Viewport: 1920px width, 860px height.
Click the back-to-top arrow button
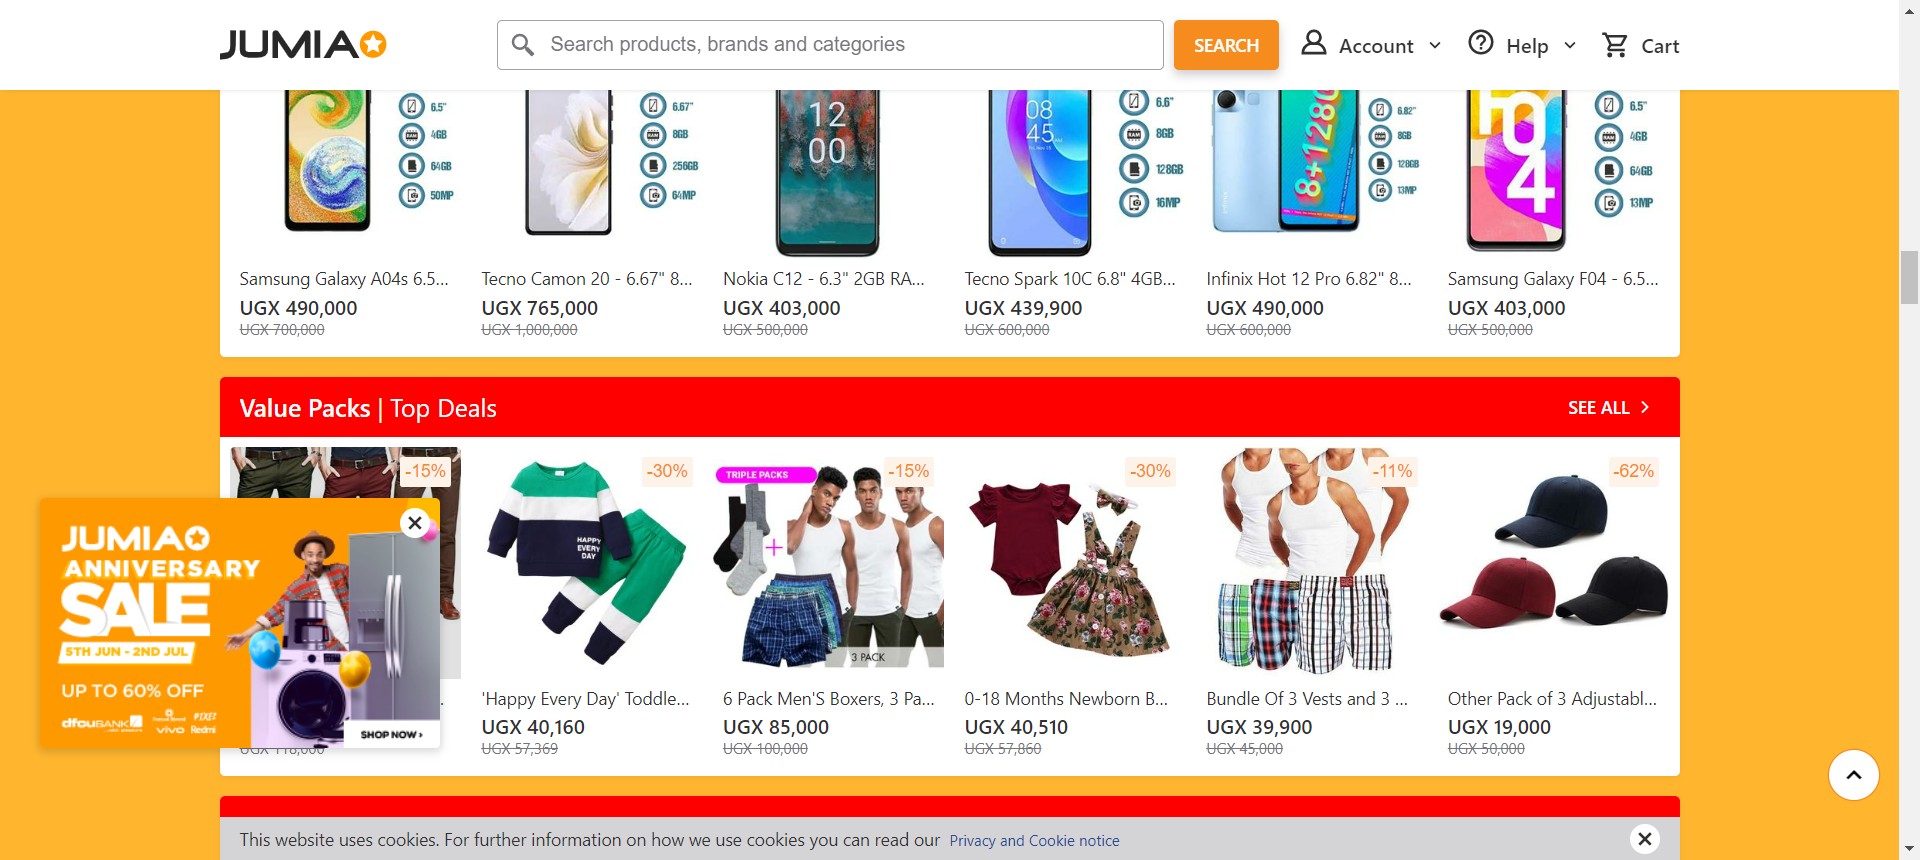[x=1854, y=775]
